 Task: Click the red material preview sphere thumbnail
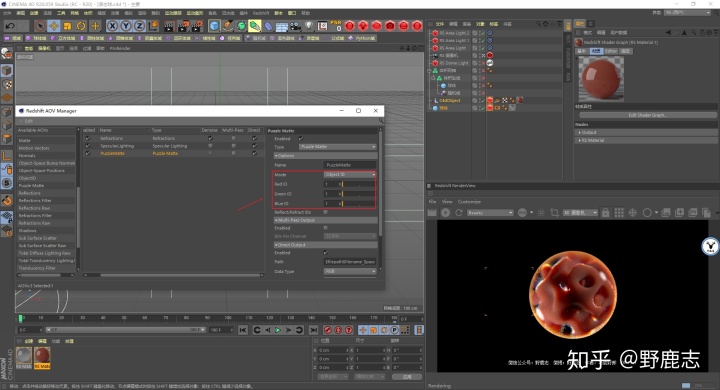(x=601, y=79)
